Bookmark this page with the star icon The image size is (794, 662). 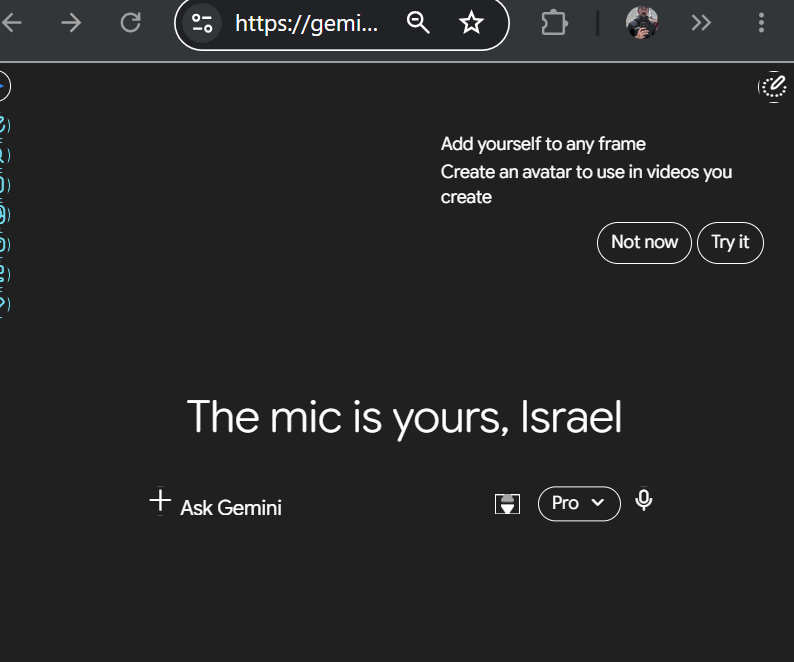point(471,23)
